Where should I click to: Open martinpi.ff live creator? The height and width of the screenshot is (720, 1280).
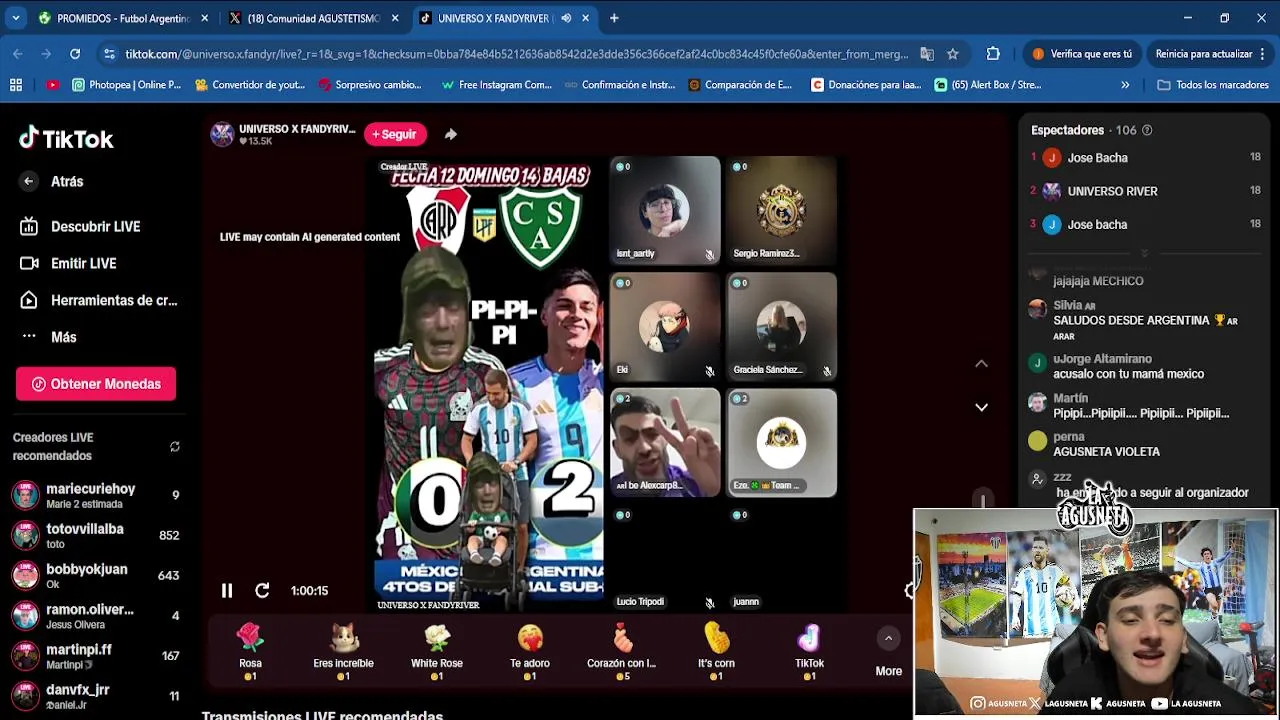click(95, 656)
